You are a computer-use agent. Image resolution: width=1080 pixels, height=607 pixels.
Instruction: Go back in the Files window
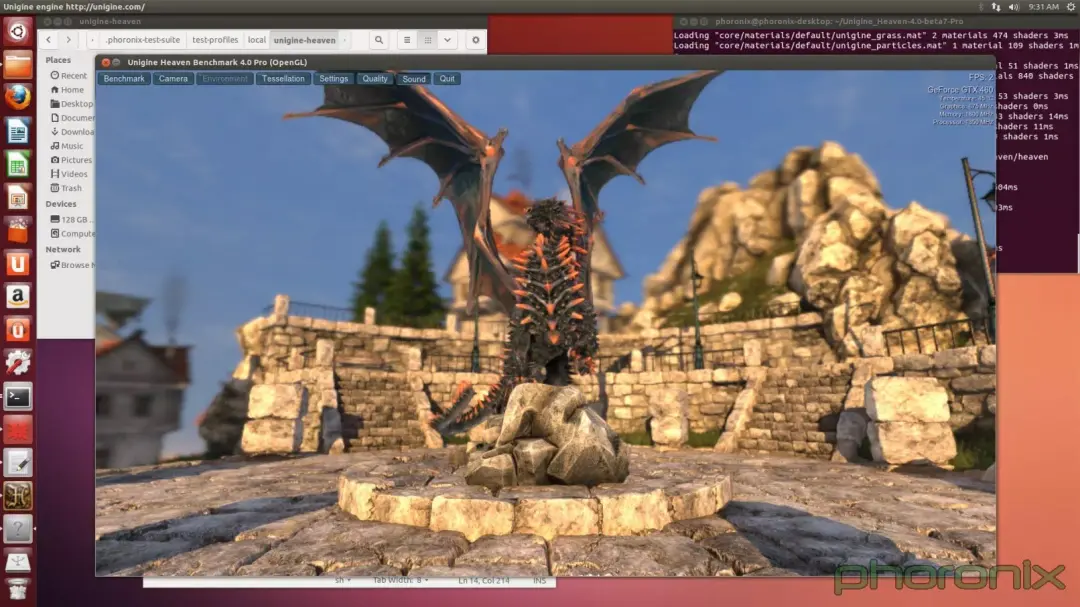[48, 40]
